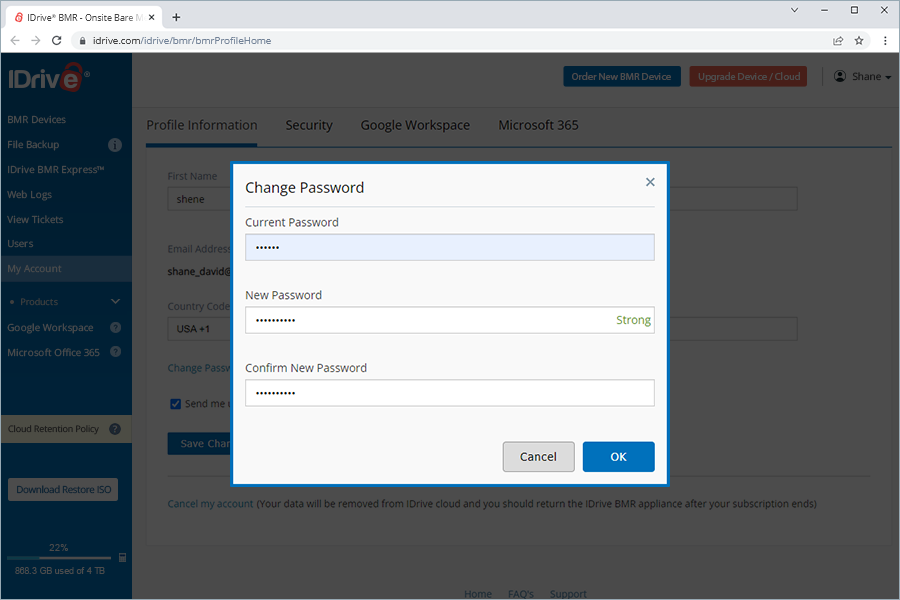Expand the Products section
The height and width of the screenshot is (600, 900).
coord(115,301)
